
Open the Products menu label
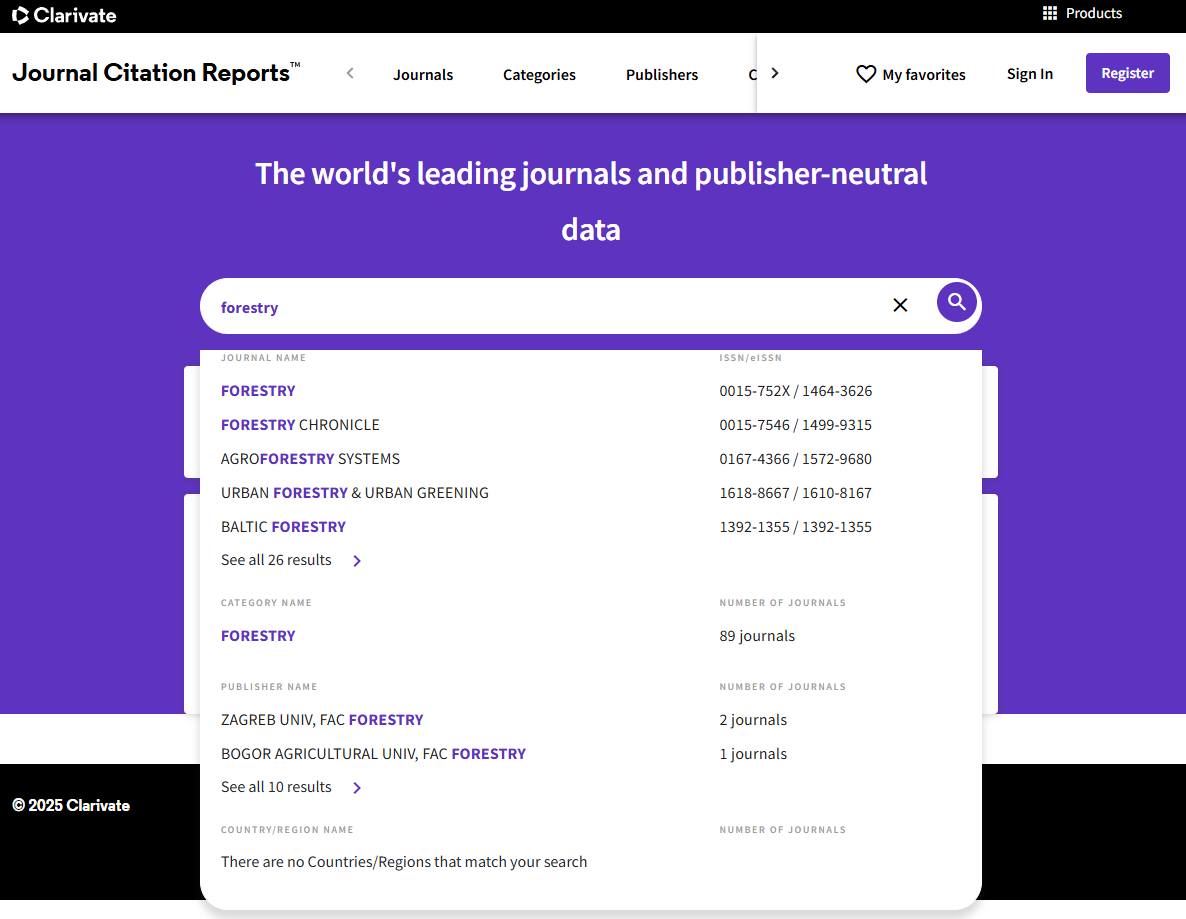(x=1094, y=13)
